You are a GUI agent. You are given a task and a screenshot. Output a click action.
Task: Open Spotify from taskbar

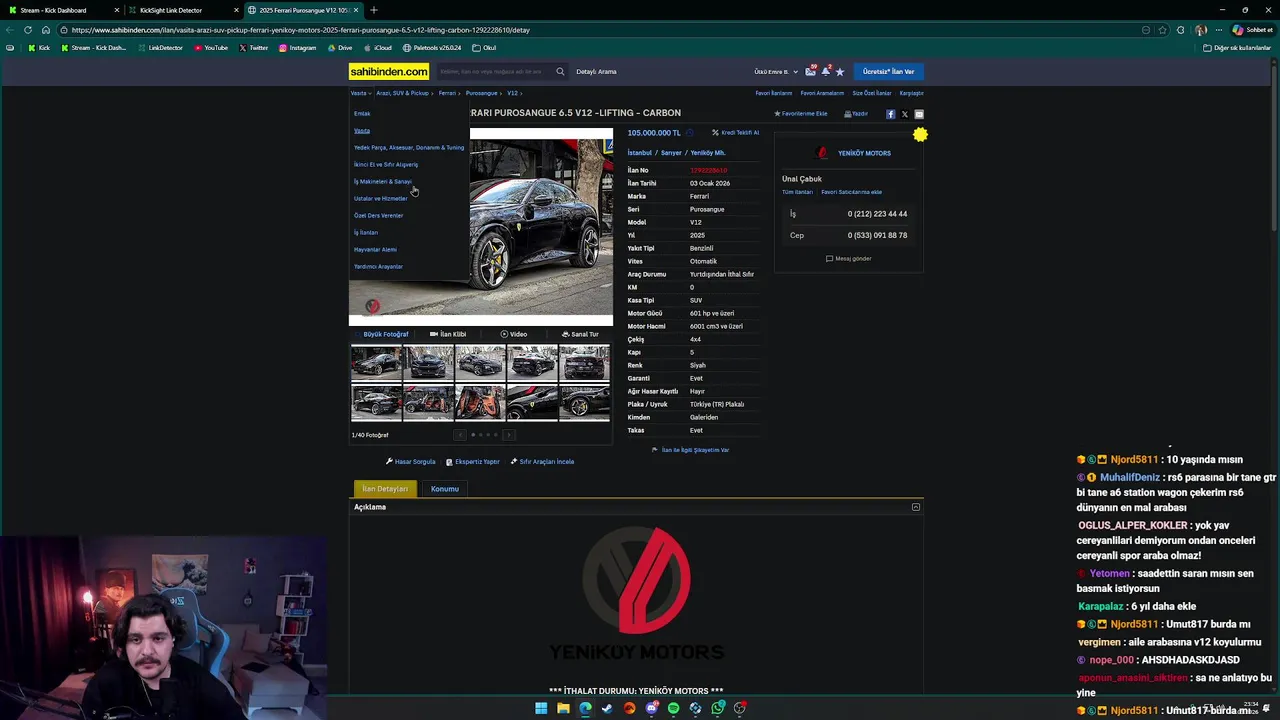[x=673, y=708]
